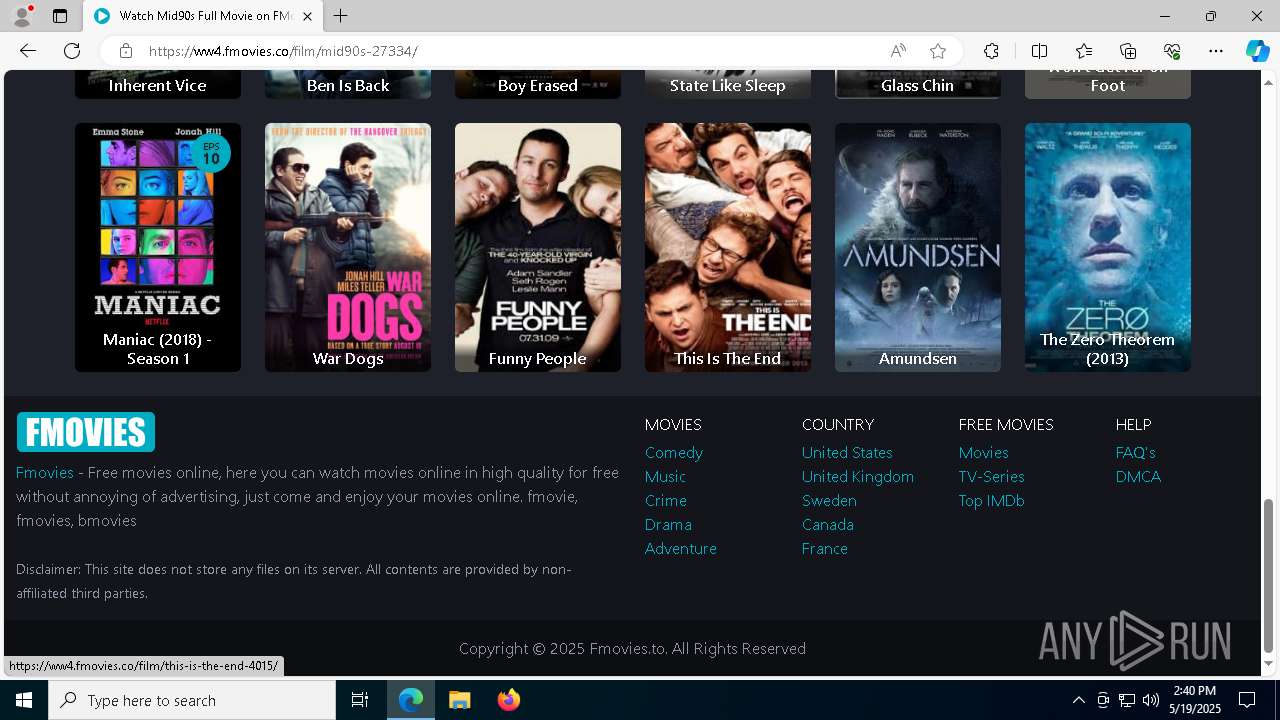Browse the Music genre link
This screenshot has height=720, width=1280.
pos(665,476)
